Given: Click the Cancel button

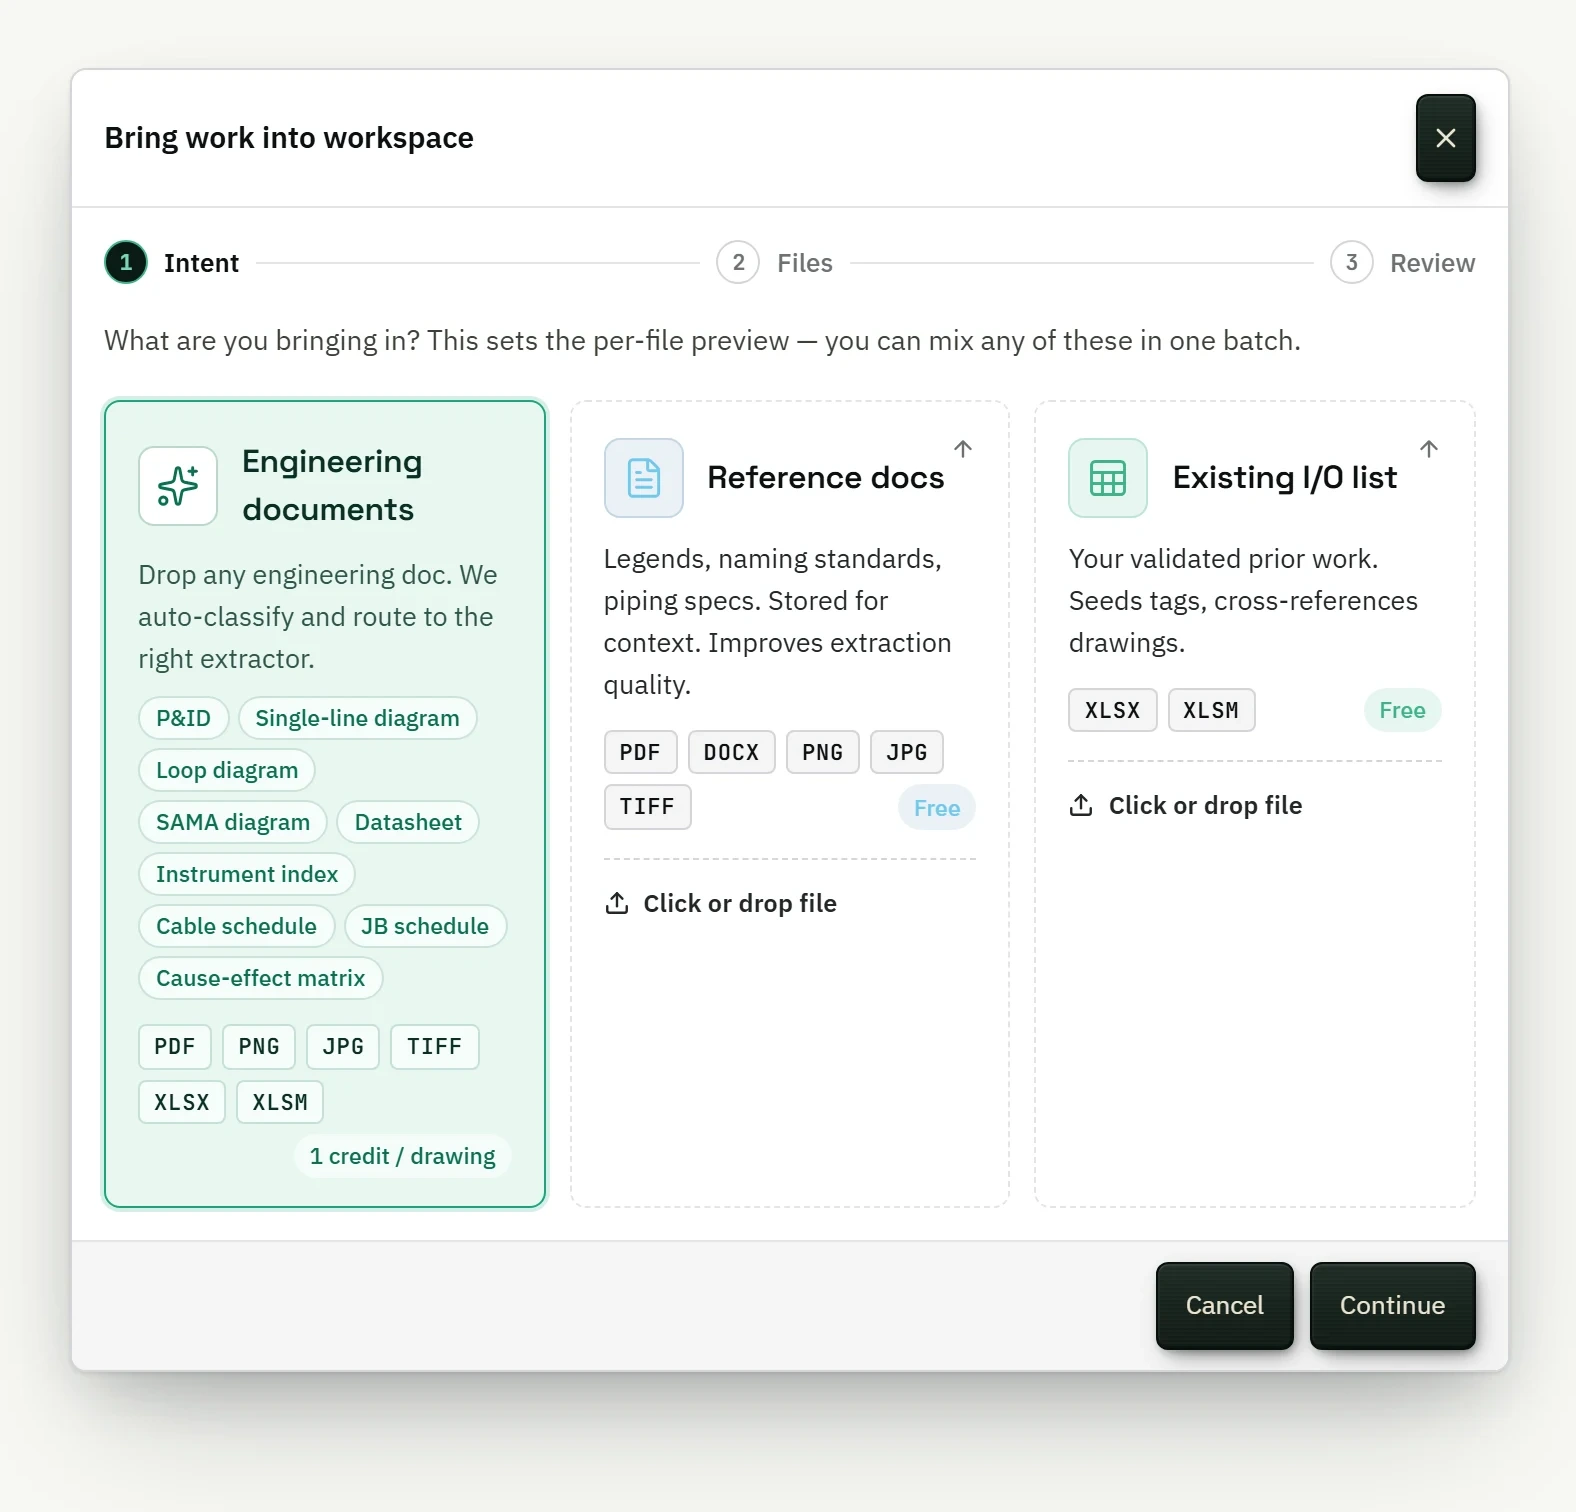Looking at the screenshot, I should [1224, 1305].
